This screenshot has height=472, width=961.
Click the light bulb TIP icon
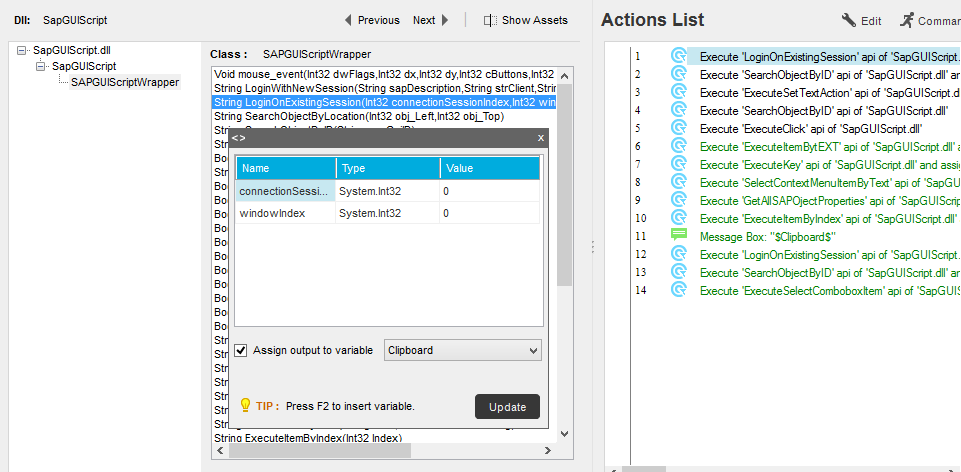click(245, 406)
